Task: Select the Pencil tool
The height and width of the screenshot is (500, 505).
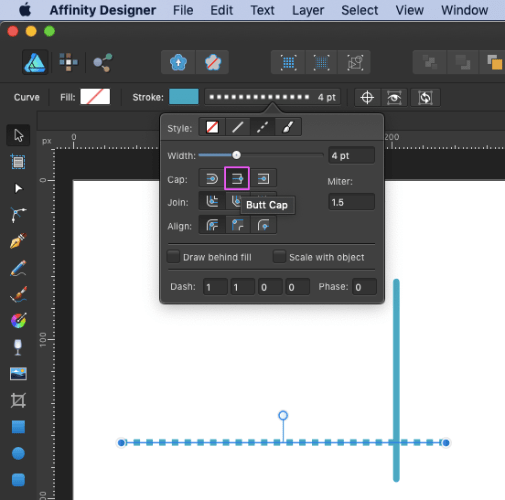Action: coord(18,268)
